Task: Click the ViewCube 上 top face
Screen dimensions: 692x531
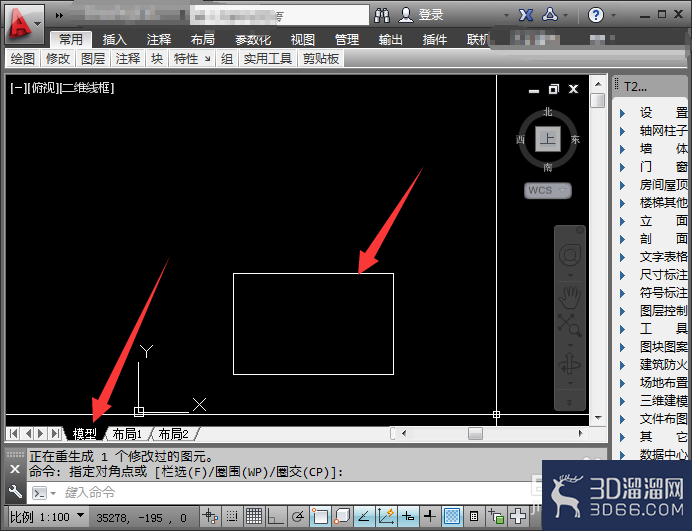Action: [548, 139]
